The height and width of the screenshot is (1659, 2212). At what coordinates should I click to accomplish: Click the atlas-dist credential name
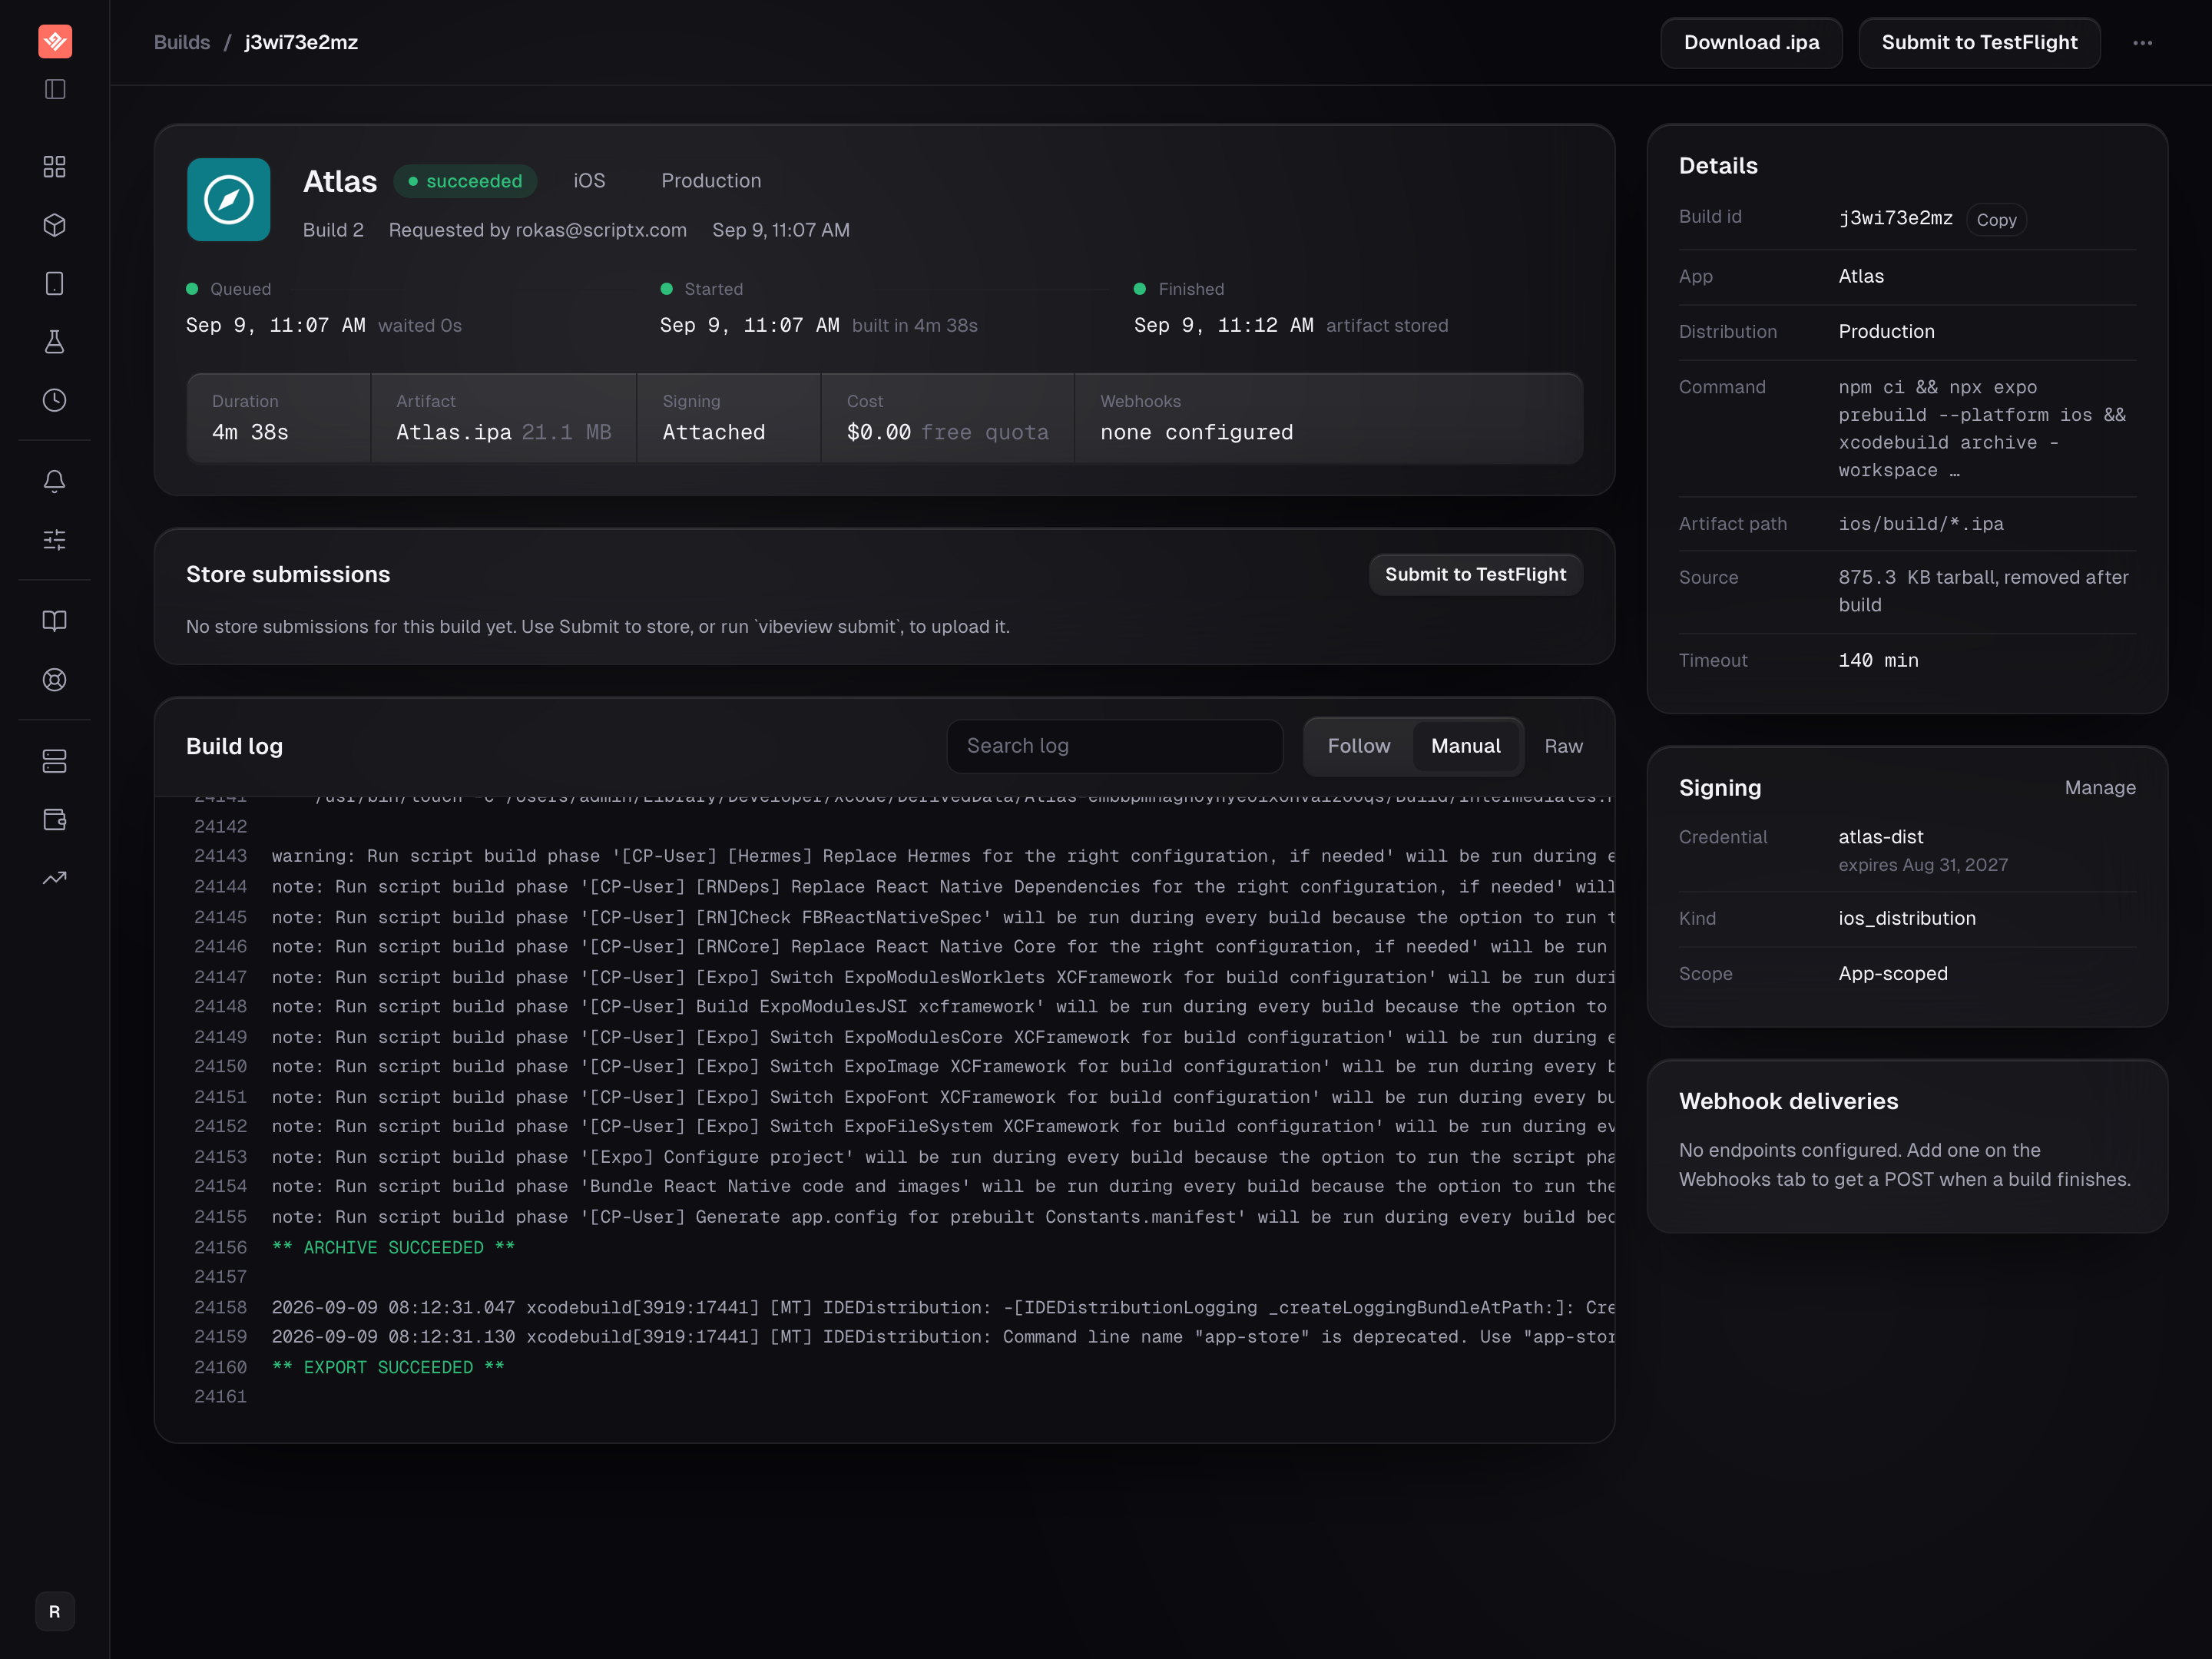pyautogui.click(x=1881, y=837)
